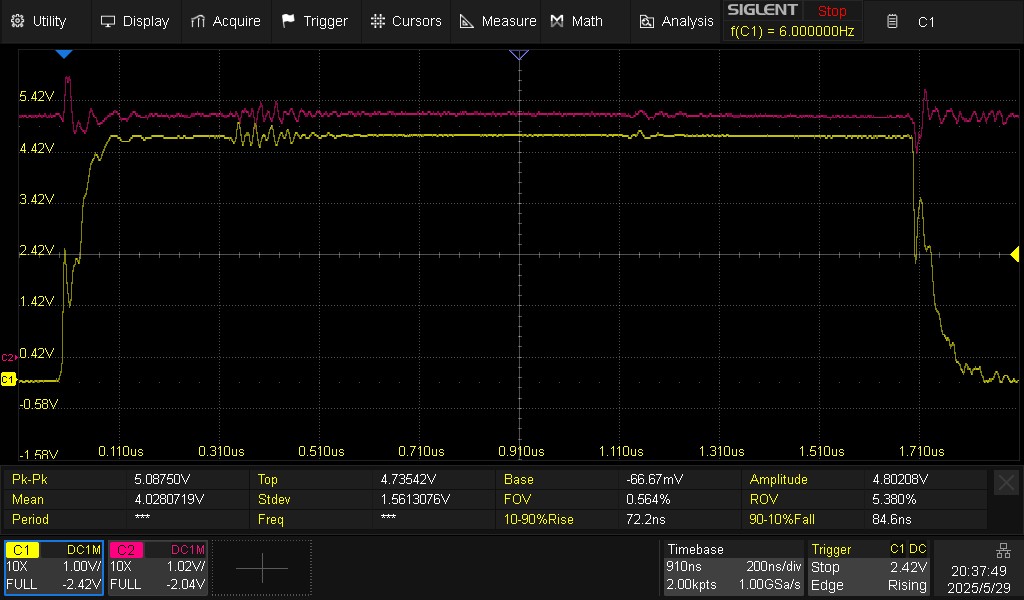The height and width of the screenshot is (600, 1024).
Task: Click the blue trigger delay marker triangle
Action: click(x=63, y=54)
